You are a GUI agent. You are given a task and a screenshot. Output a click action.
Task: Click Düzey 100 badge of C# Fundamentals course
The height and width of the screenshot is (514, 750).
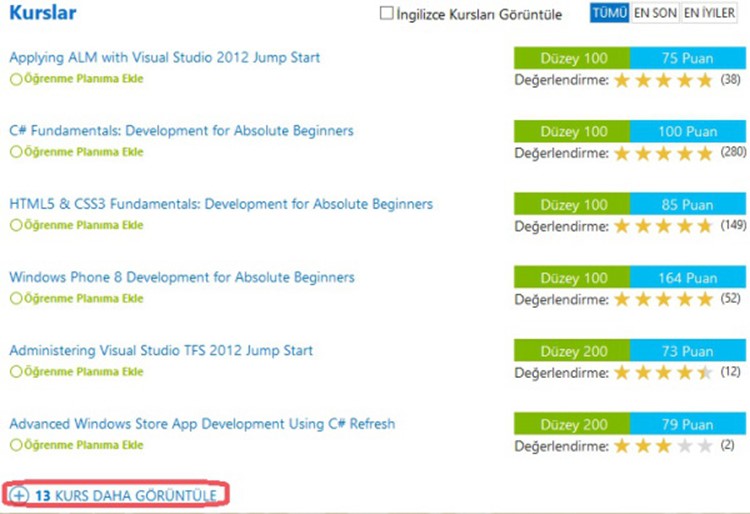(x=572, y=131)
